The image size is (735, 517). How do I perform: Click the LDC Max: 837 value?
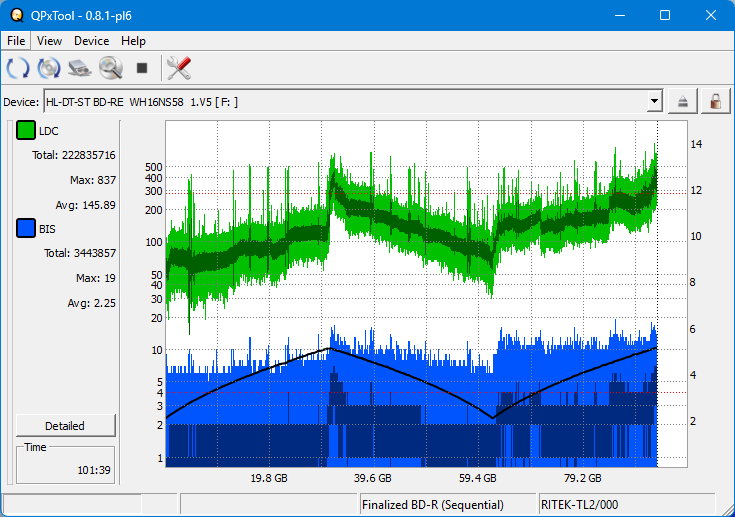click(x=93, y=180)
